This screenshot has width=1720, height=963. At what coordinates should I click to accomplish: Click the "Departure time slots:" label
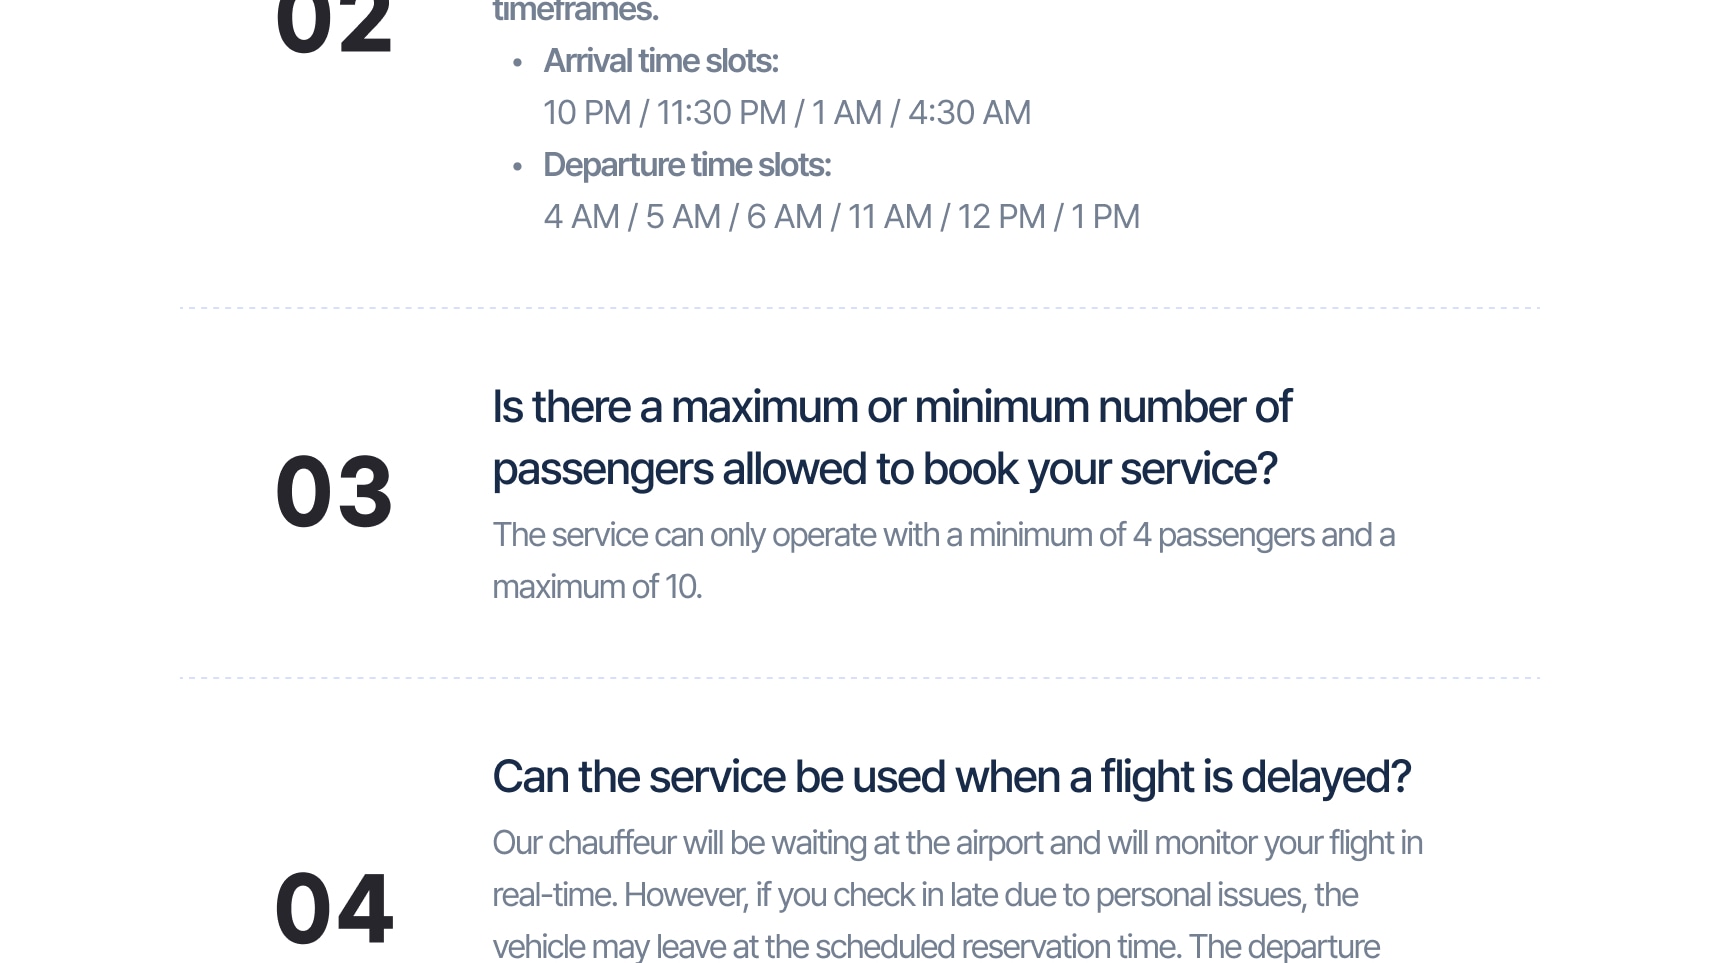(687, 165)
